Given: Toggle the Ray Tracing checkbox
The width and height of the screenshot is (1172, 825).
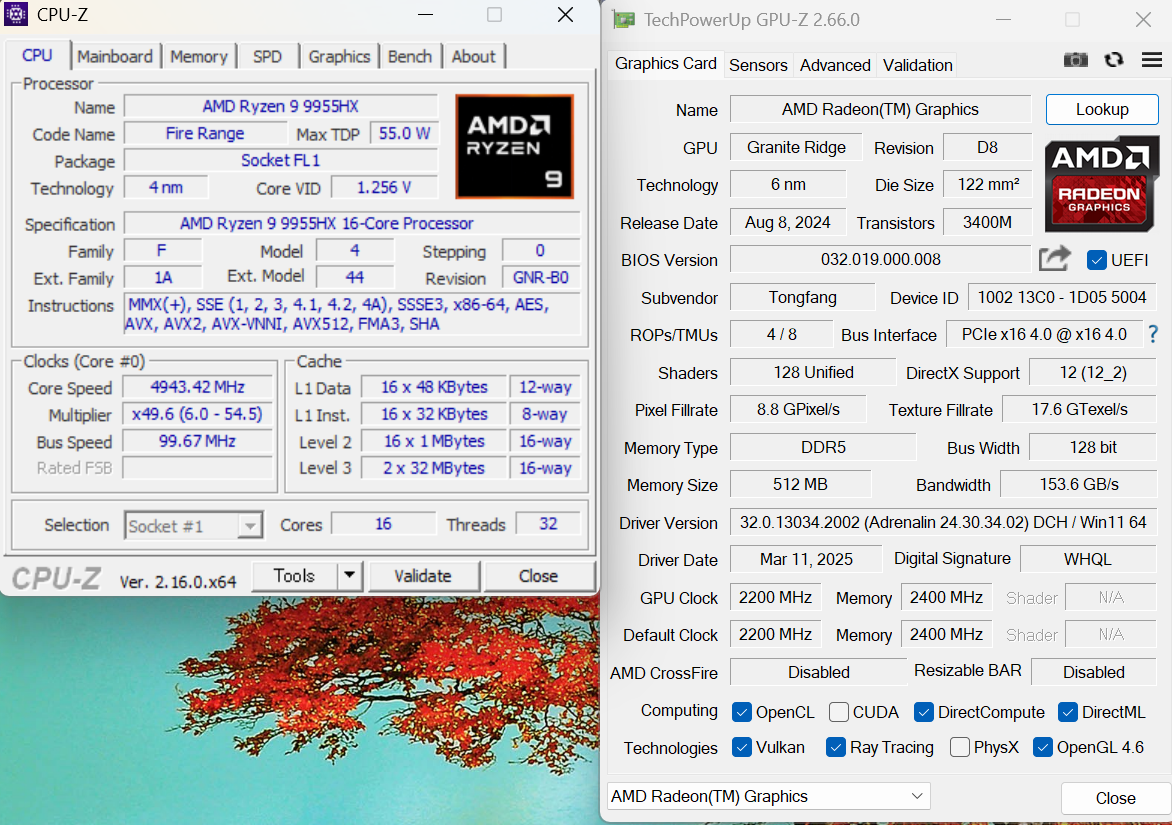Looking at the screenshot, I should click(x=836, y=747).
